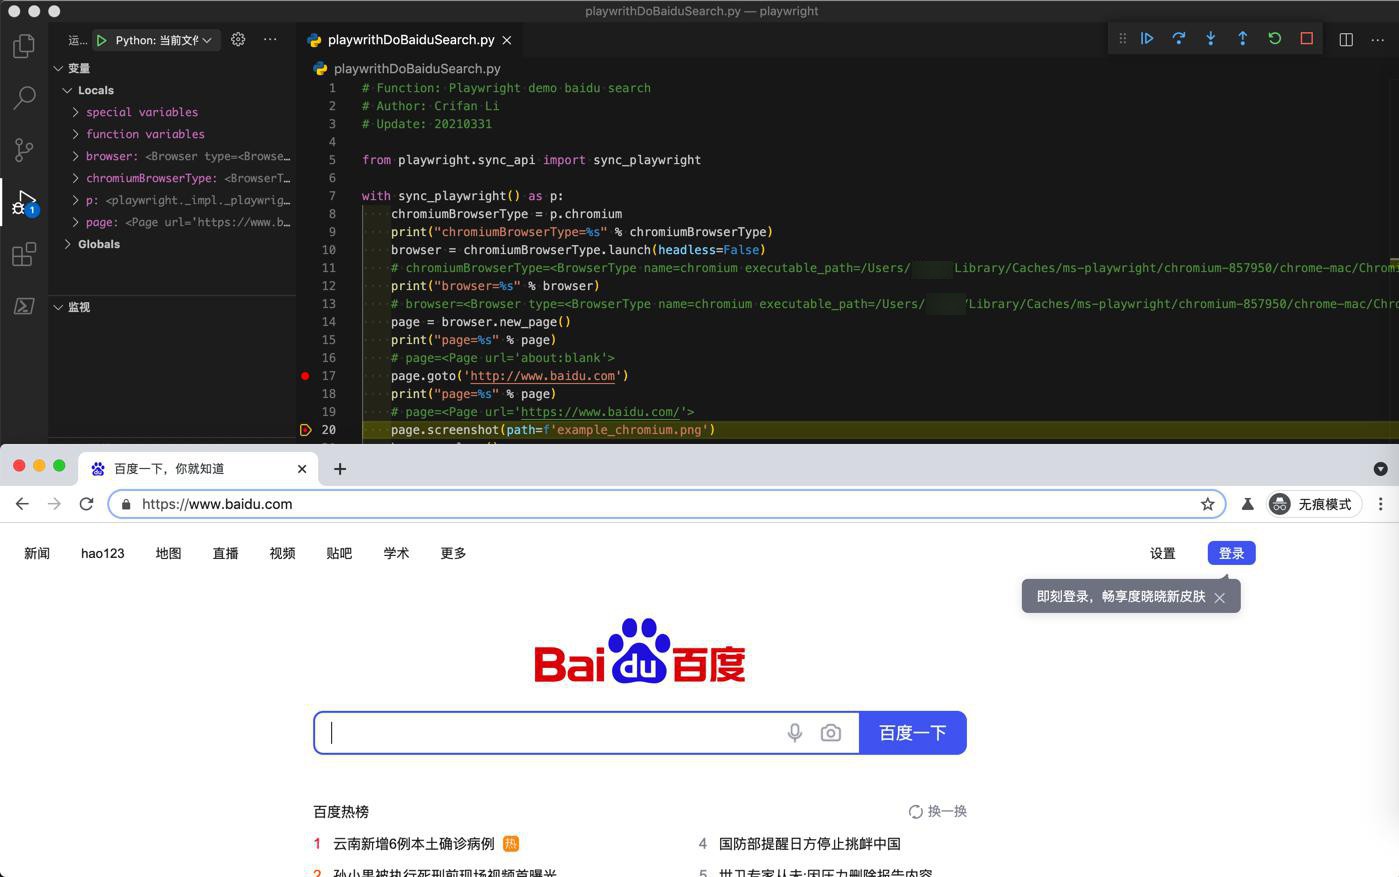Expand function variables

(75, 134)
